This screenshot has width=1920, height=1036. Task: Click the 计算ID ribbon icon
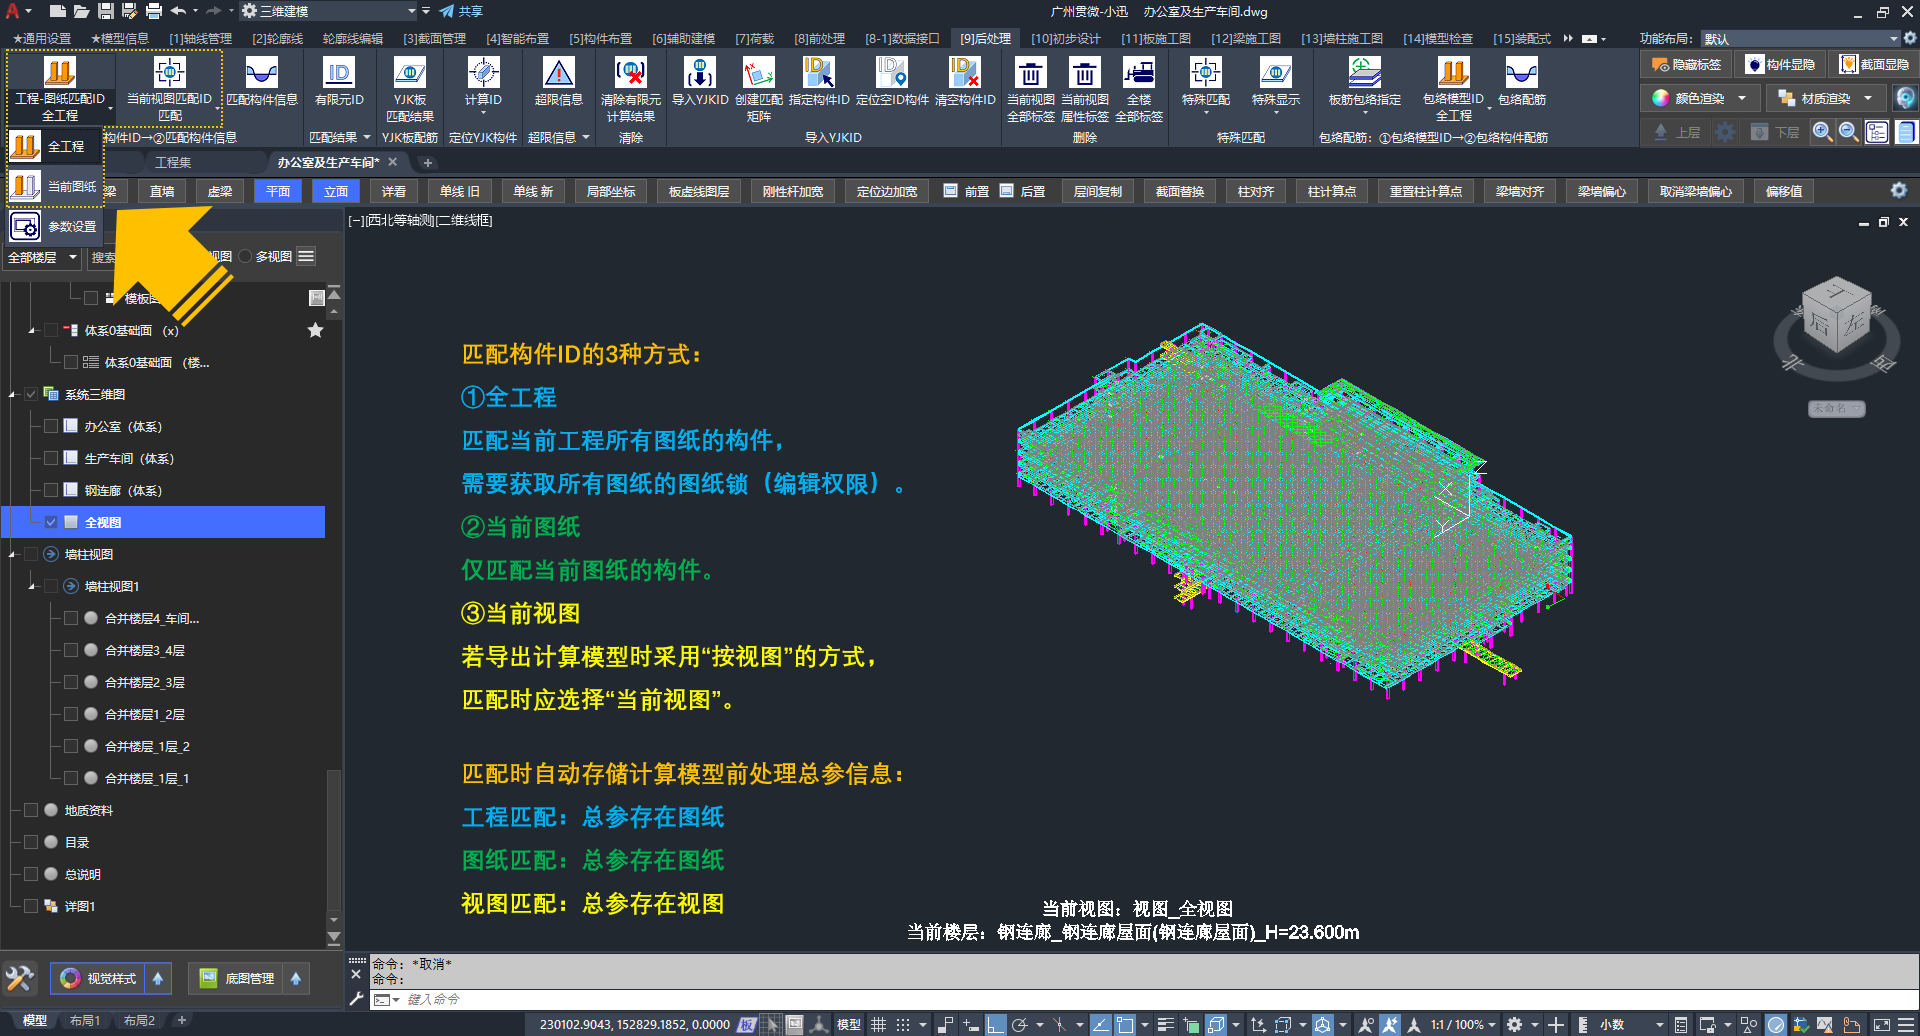[483, 74]
